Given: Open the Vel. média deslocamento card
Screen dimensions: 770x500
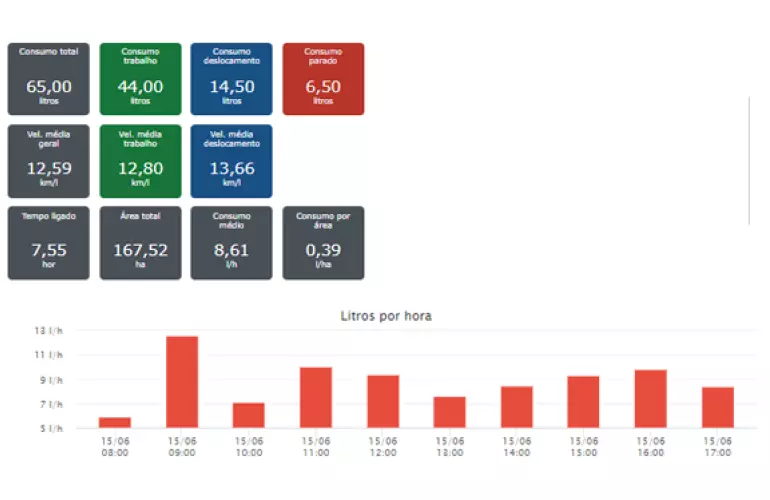Looking at the screenshot, I should [231, 161].
